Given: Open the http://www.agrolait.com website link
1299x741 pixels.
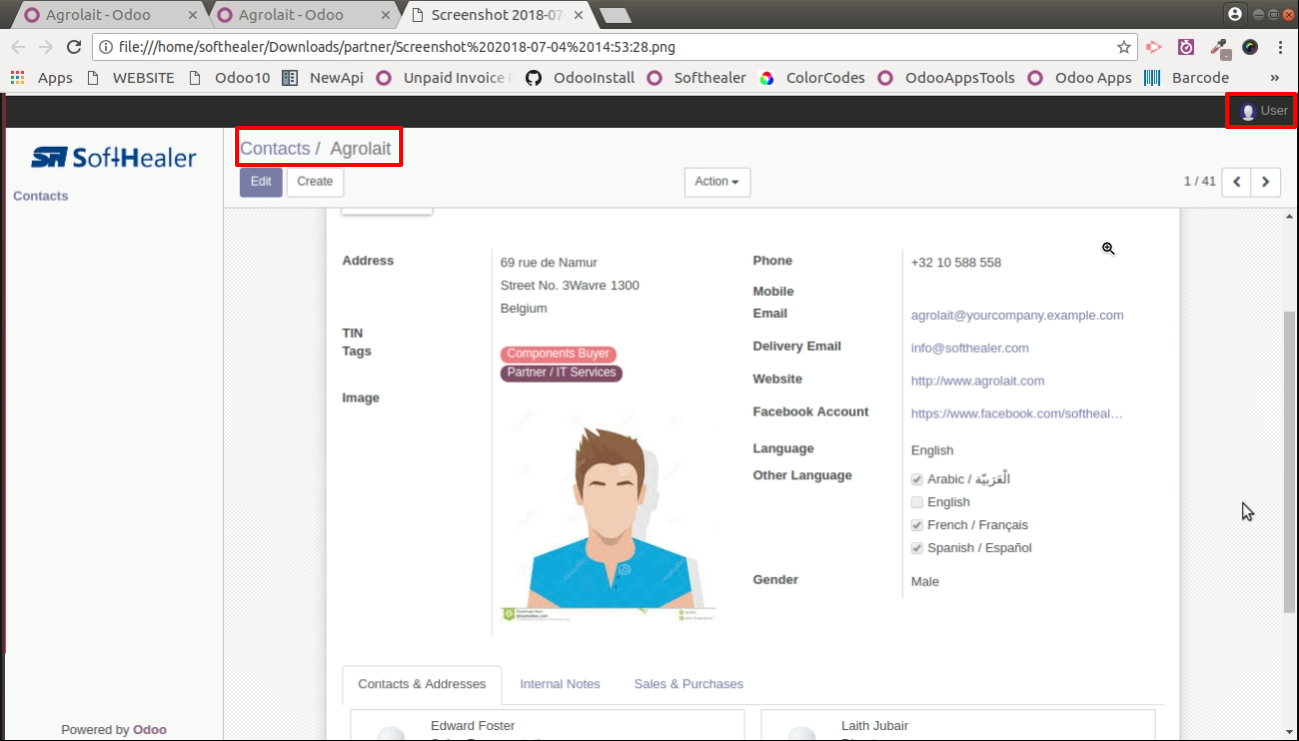Looking at the screenshot, I should [x=978, y=381].
